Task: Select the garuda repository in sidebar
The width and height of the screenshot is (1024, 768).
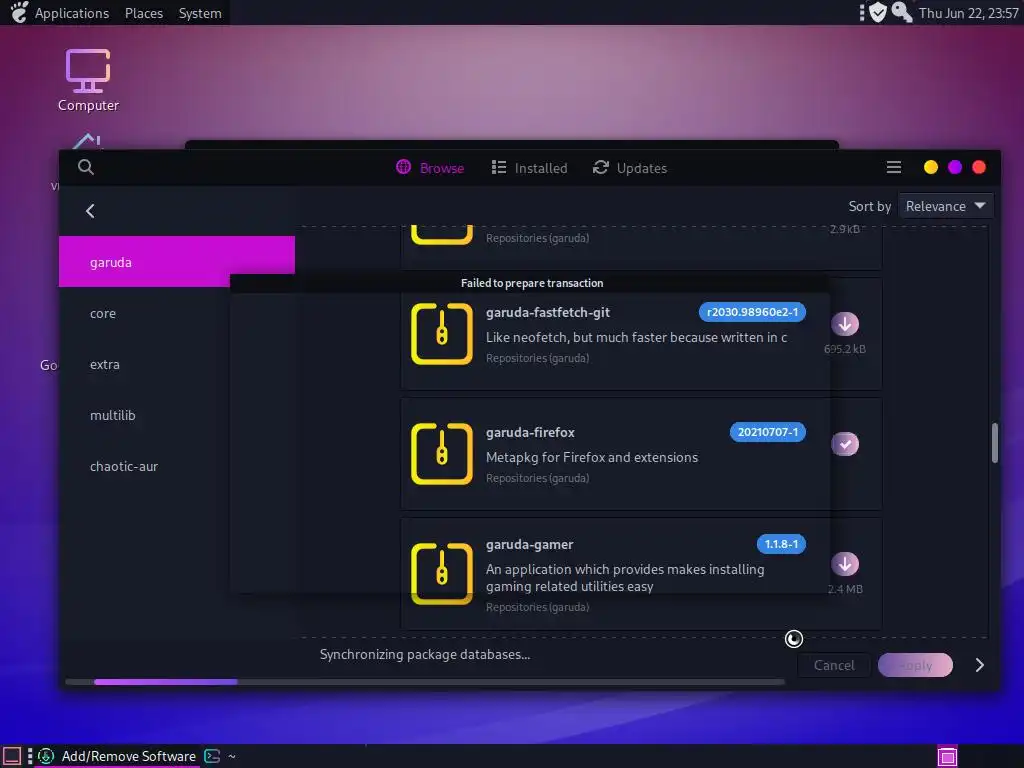Action: point(177,262)
